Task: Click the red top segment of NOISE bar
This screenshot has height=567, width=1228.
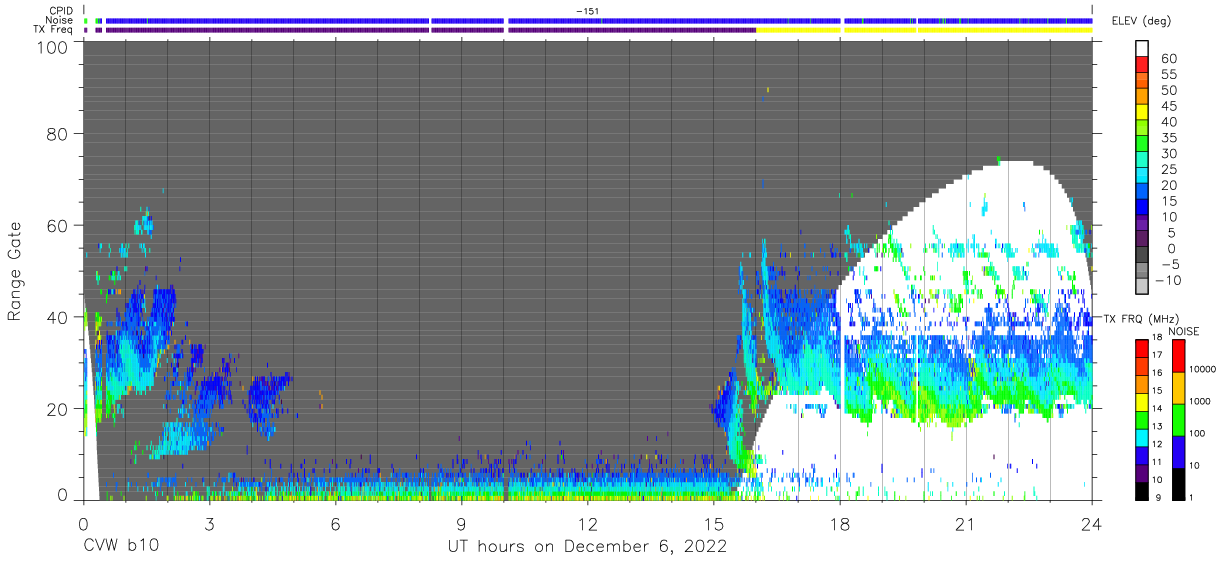Action: 1177,355
